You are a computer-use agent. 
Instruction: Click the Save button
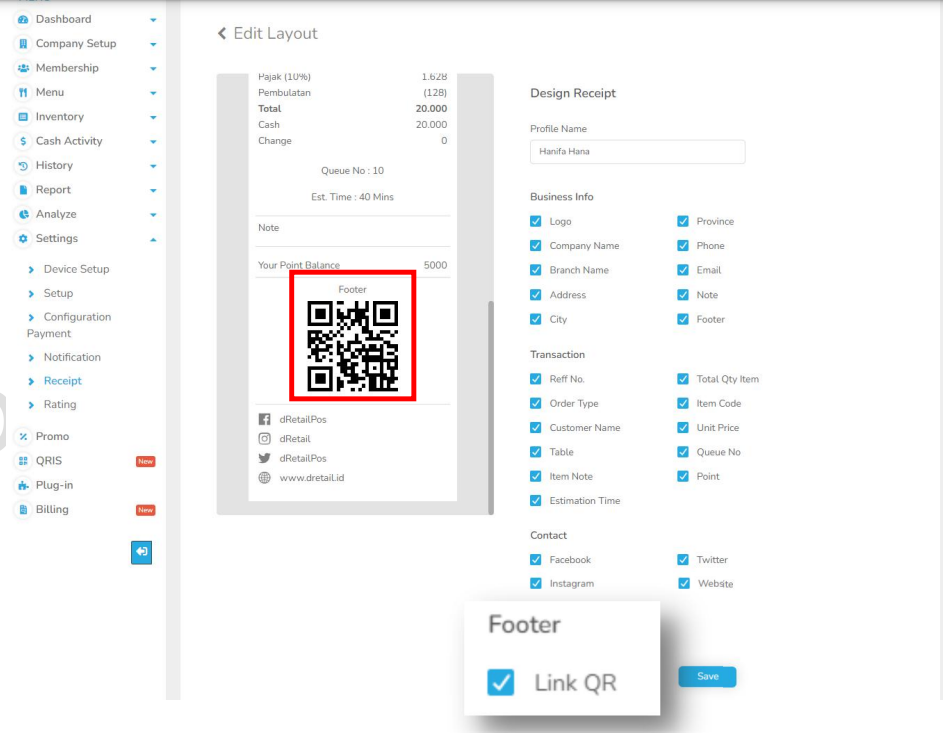point(707,676)
